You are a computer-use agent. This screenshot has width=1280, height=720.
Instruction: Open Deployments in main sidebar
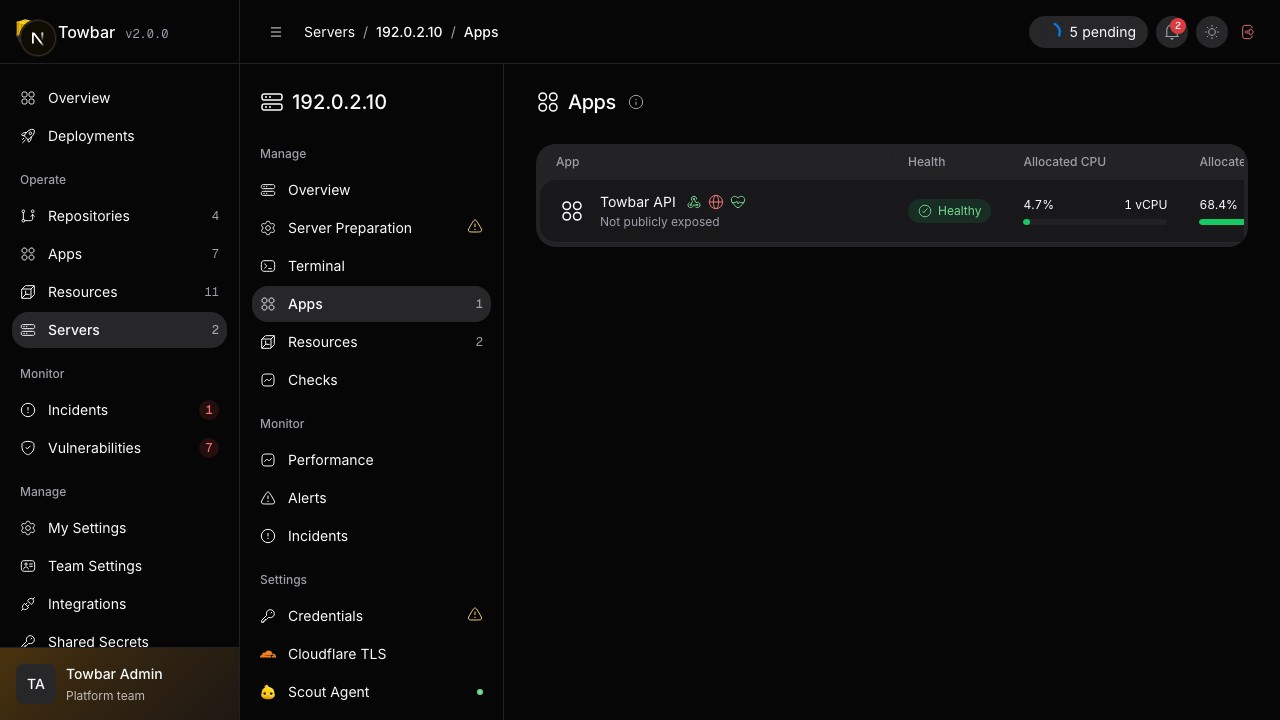119,136
